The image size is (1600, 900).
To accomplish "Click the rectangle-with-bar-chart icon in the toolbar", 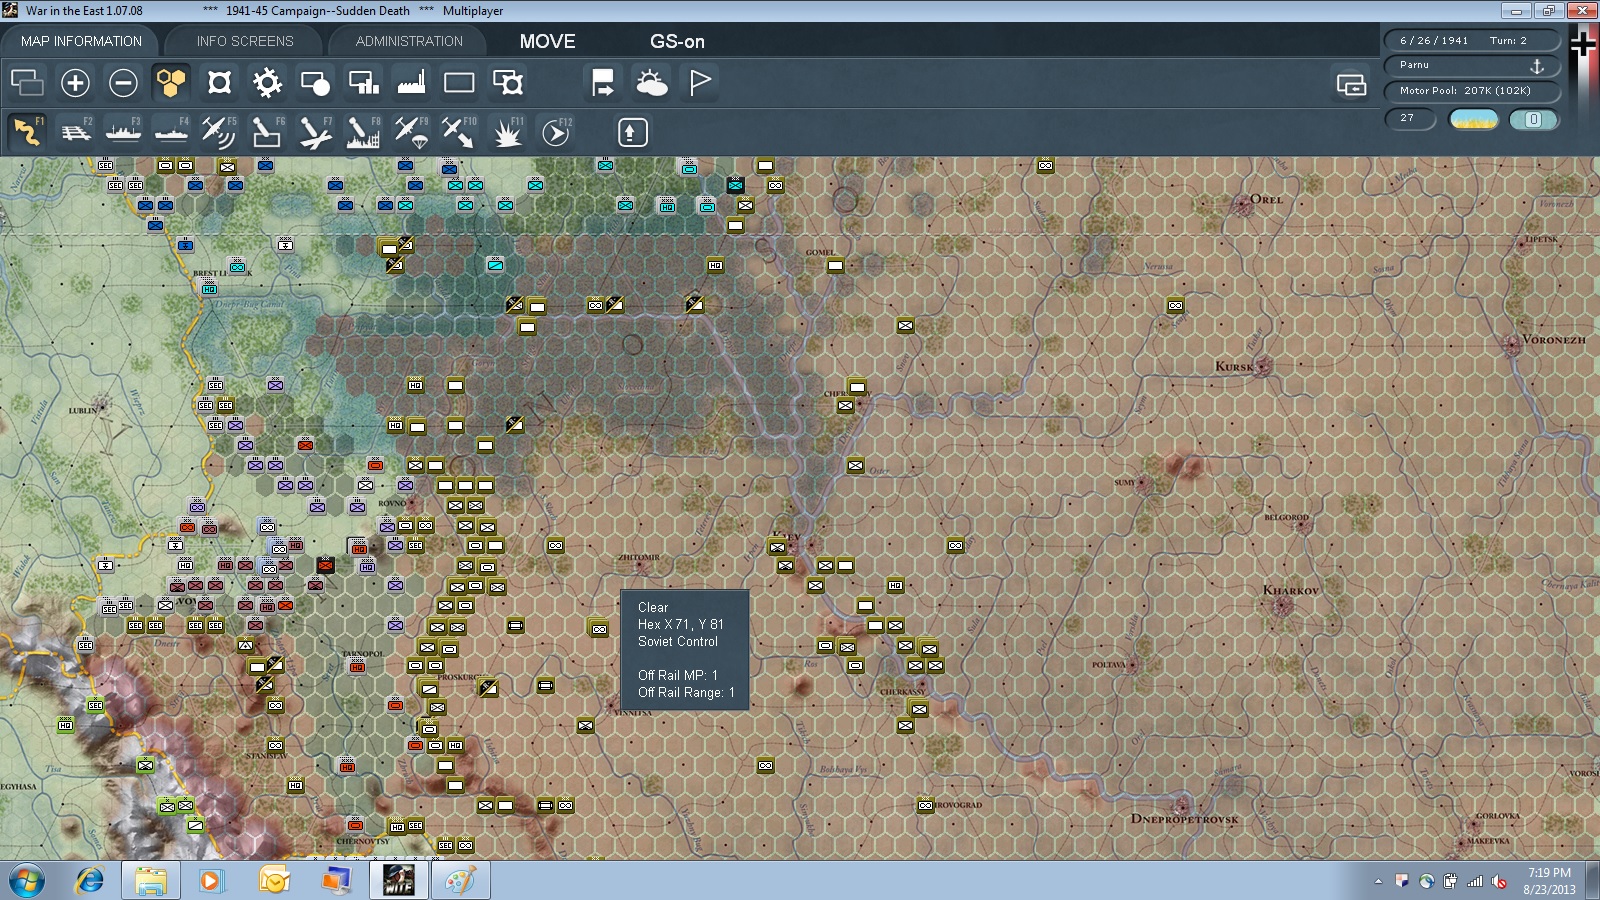I will [x=363, y=82].
